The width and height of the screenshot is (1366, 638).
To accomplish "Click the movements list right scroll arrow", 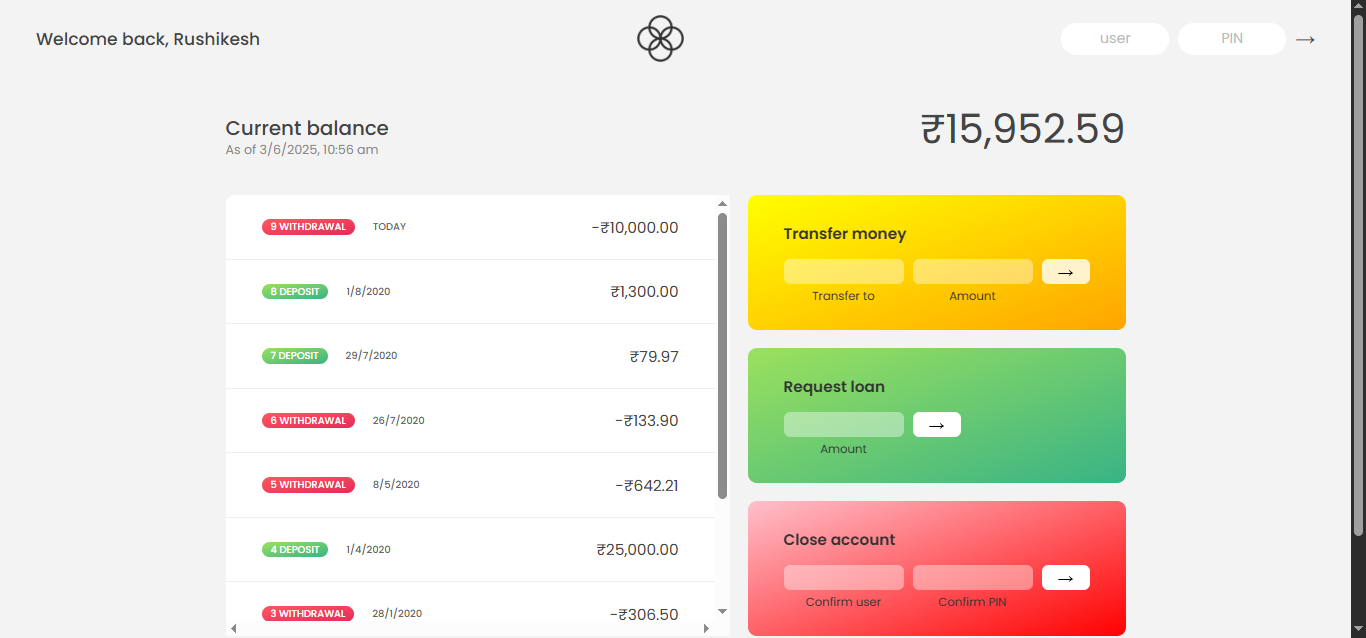I will [x=706, y=629].
